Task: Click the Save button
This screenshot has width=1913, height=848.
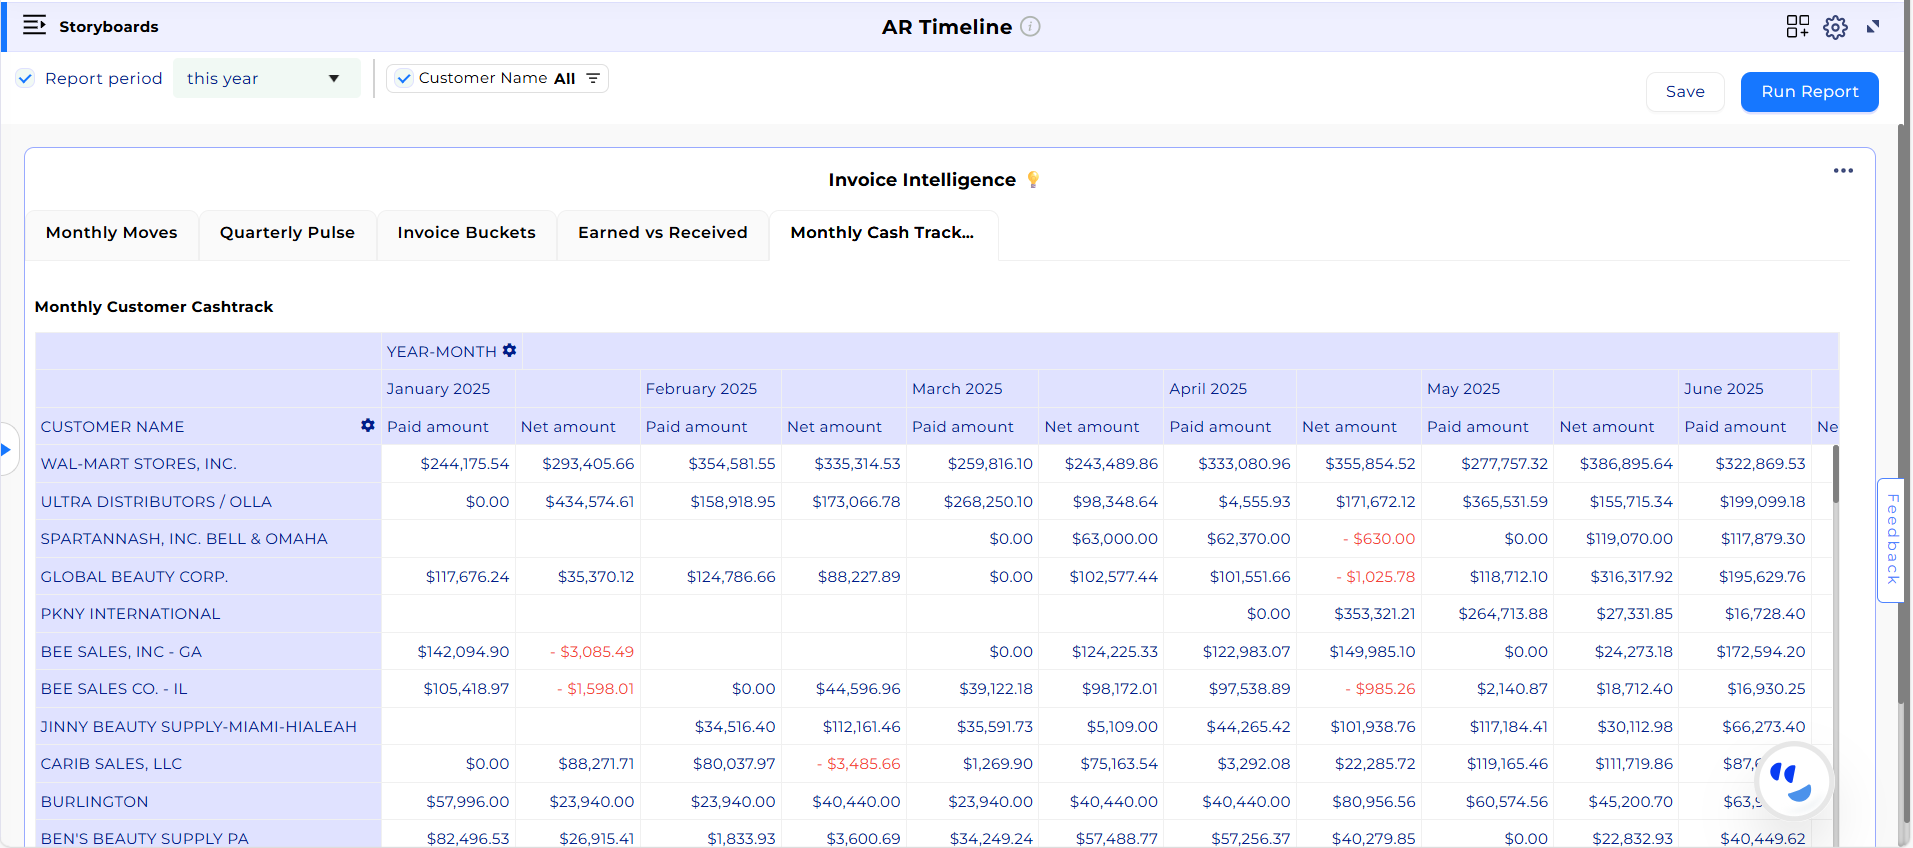Action: (1684, 92)
